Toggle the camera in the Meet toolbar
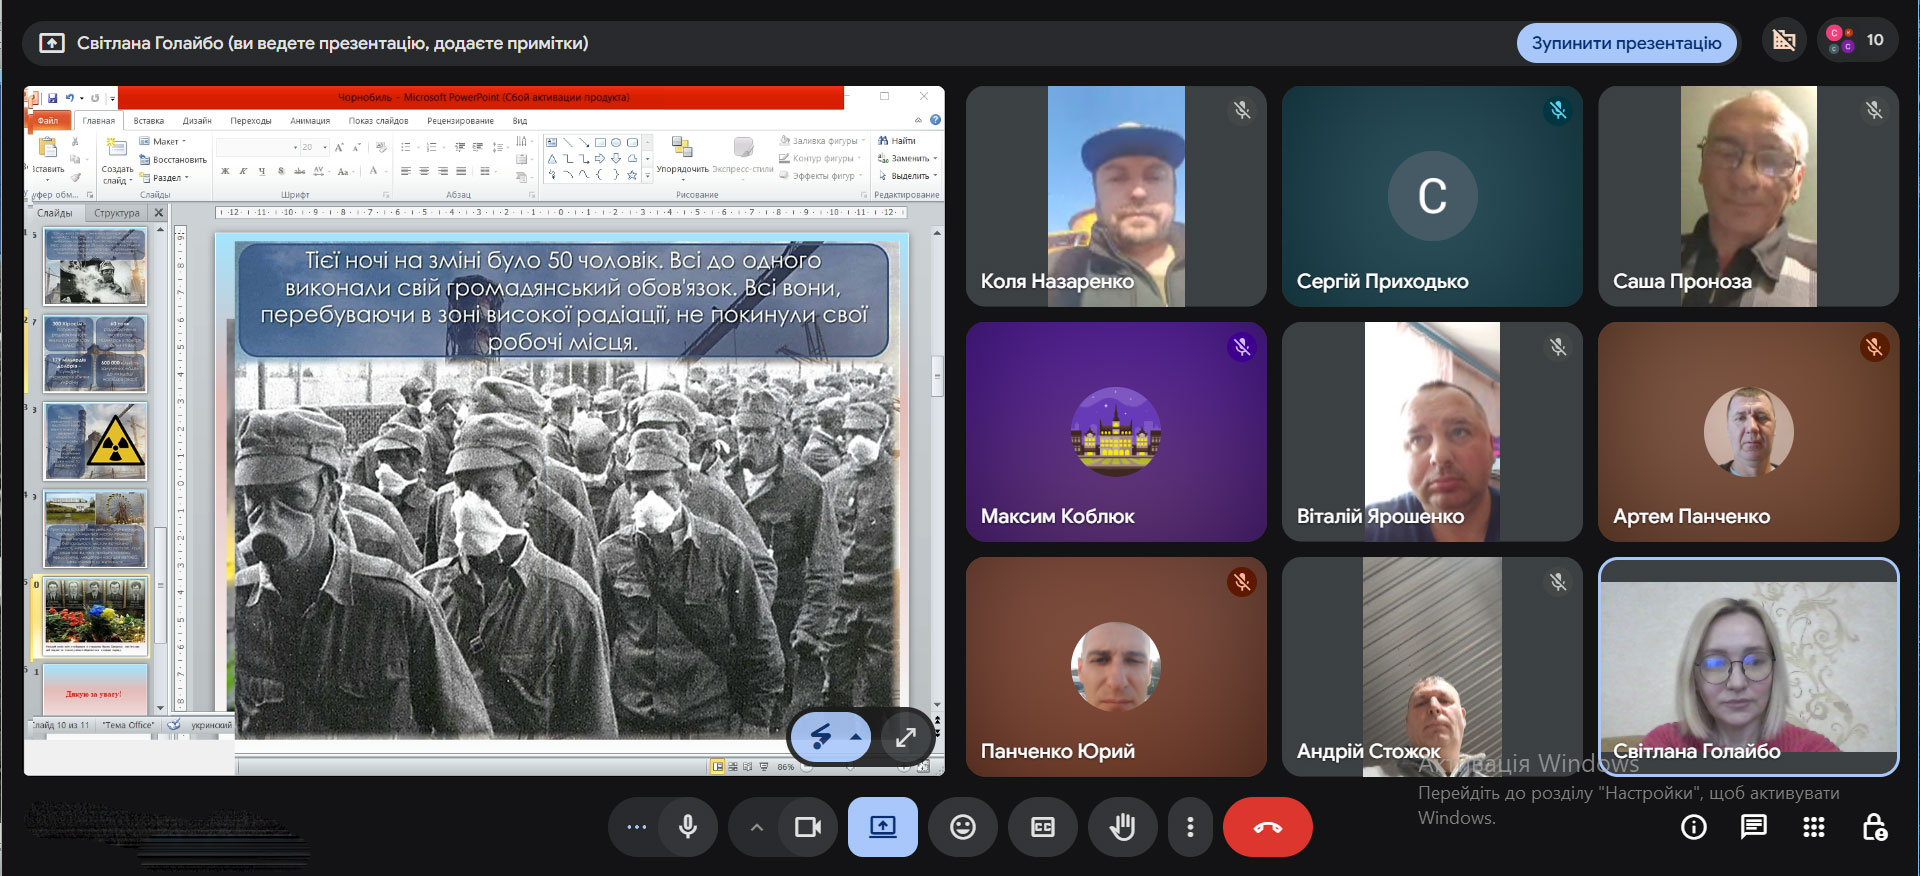This screenshot has width=1920, height=876. (807, 827)
